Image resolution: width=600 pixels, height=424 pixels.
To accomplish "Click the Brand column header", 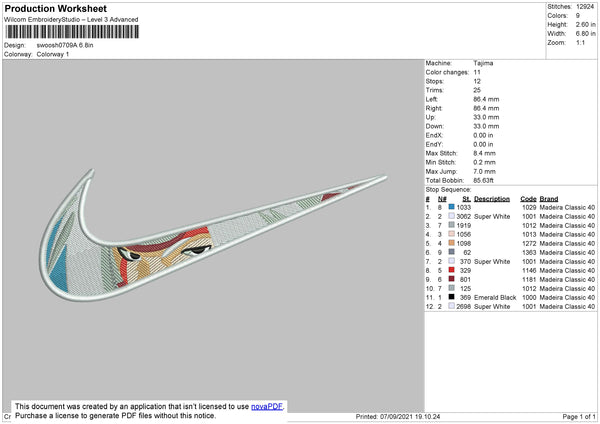I will (x=549, y=199).
